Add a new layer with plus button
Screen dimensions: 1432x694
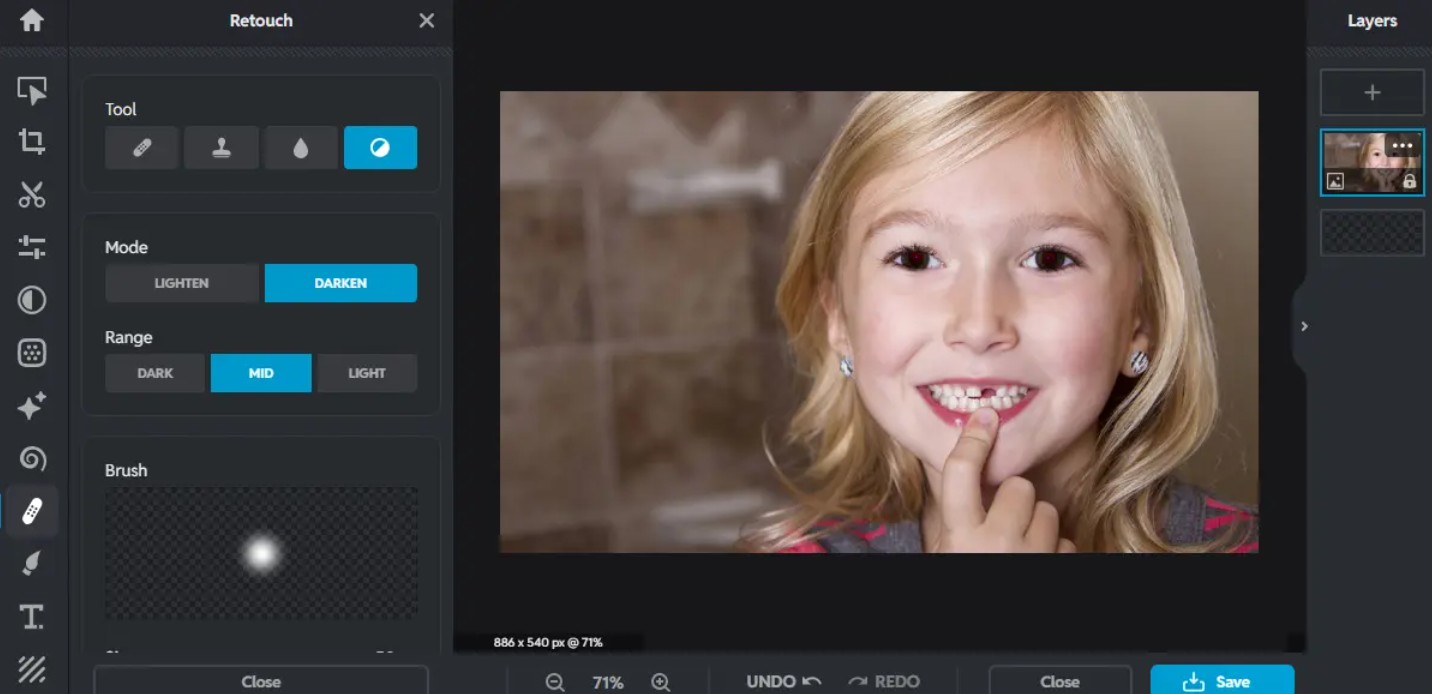click(1372, 92)
